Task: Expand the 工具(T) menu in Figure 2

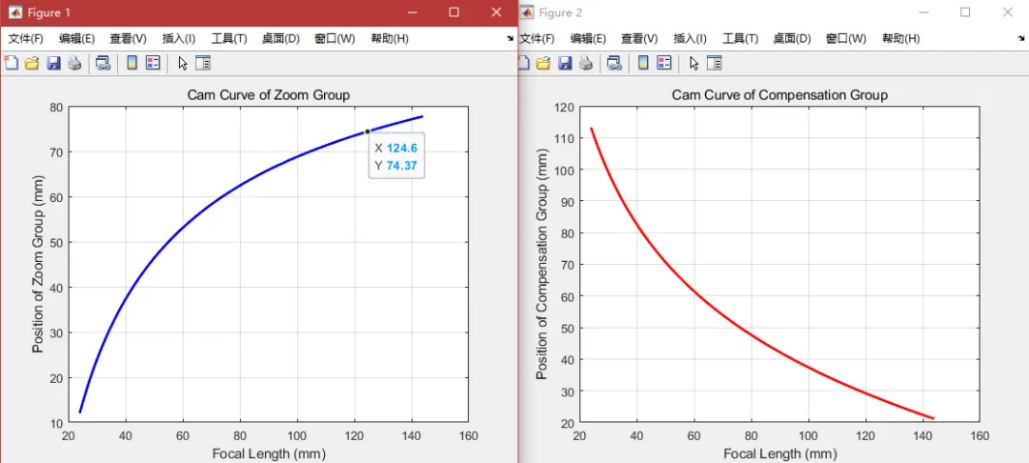Action: pyautogui.click(x=740, y=38)
